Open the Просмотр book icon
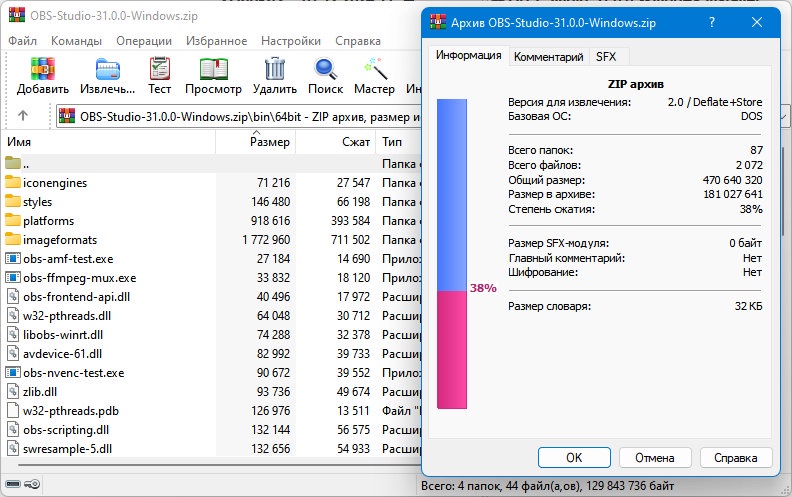 click(214, 69)
